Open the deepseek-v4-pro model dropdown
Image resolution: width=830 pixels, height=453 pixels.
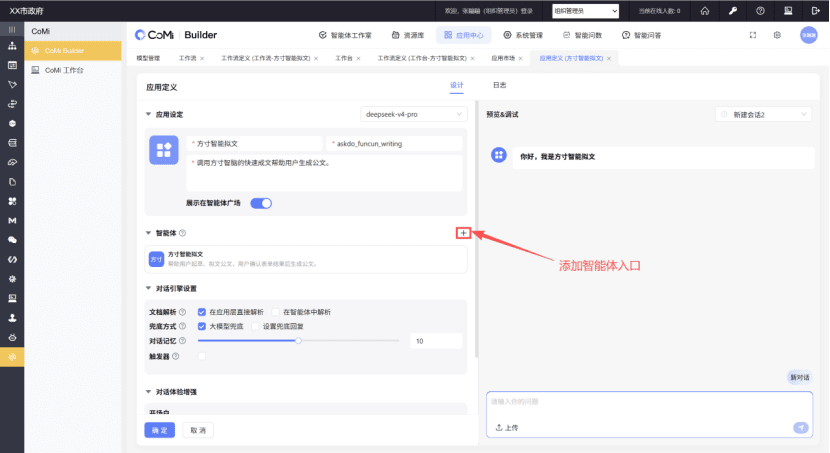tap(413, 114)
